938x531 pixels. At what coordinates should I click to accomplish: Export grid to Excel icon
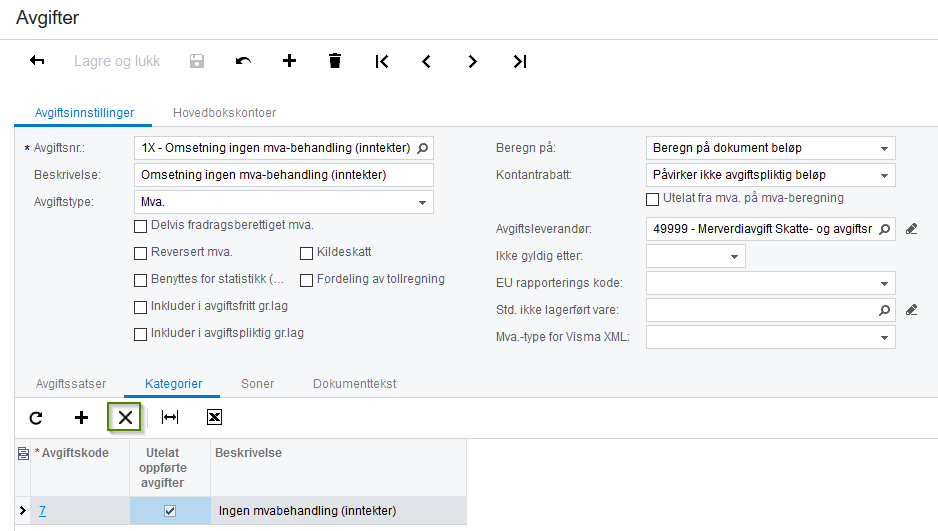pyautogui.click(x=214, y=417)
